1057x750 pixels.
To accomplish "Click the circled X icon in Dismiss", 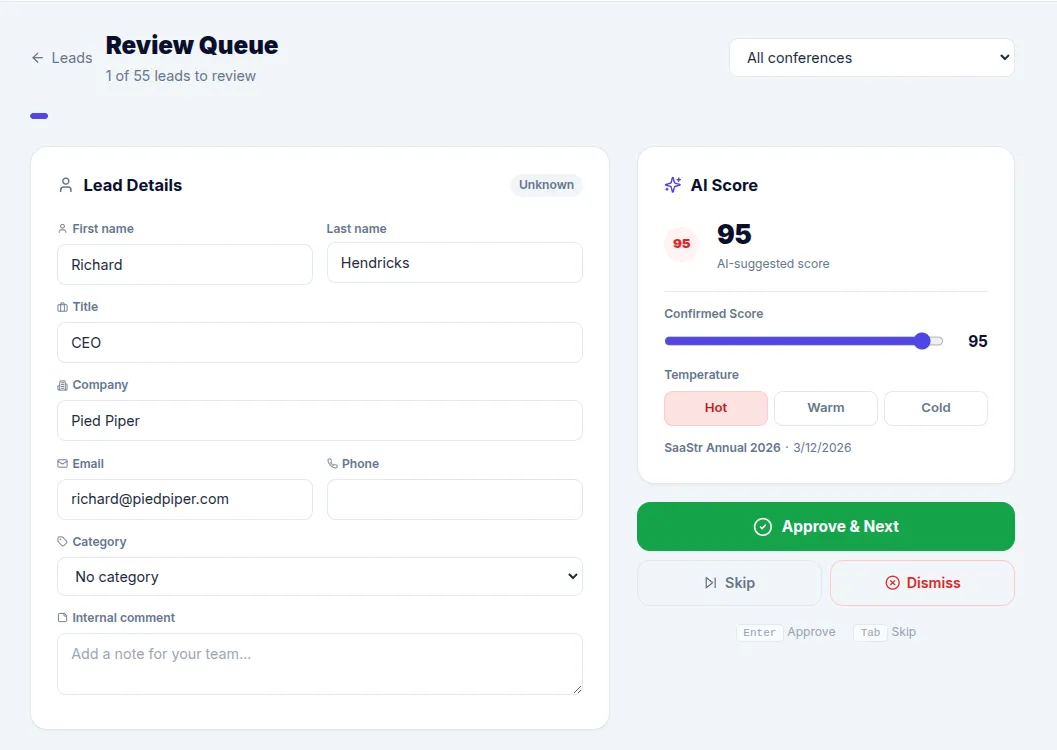I will coord(892,583).
